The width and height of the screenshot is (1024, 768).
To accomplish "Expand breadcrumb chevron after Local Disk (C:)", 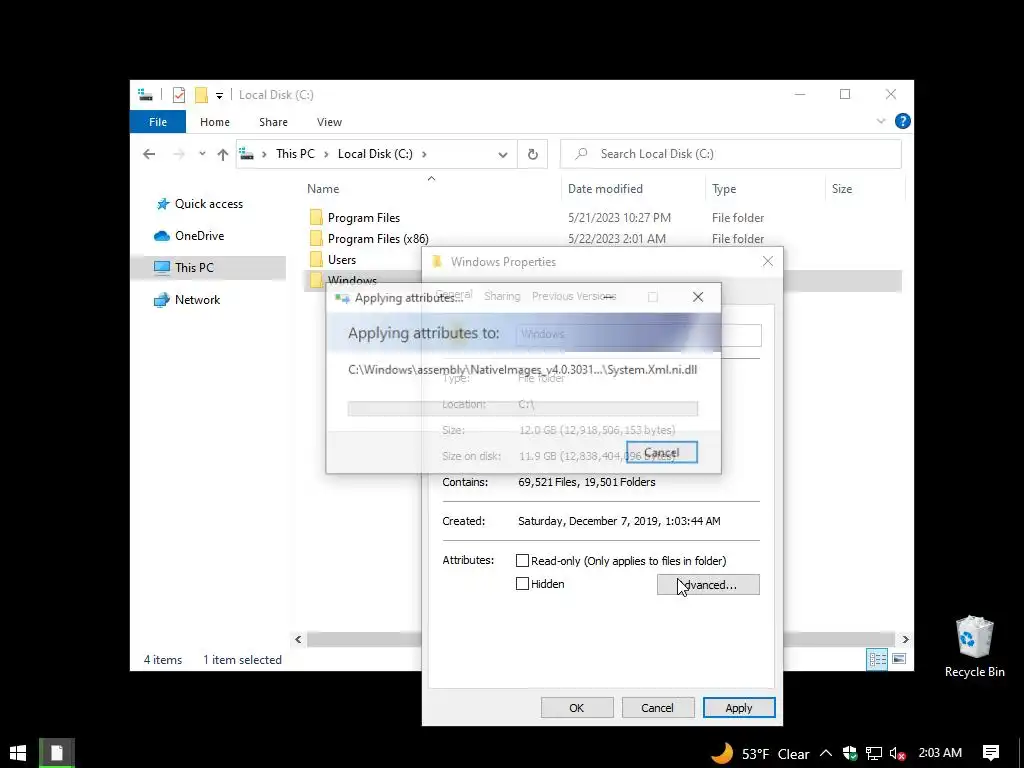I will tap(424, 154).
